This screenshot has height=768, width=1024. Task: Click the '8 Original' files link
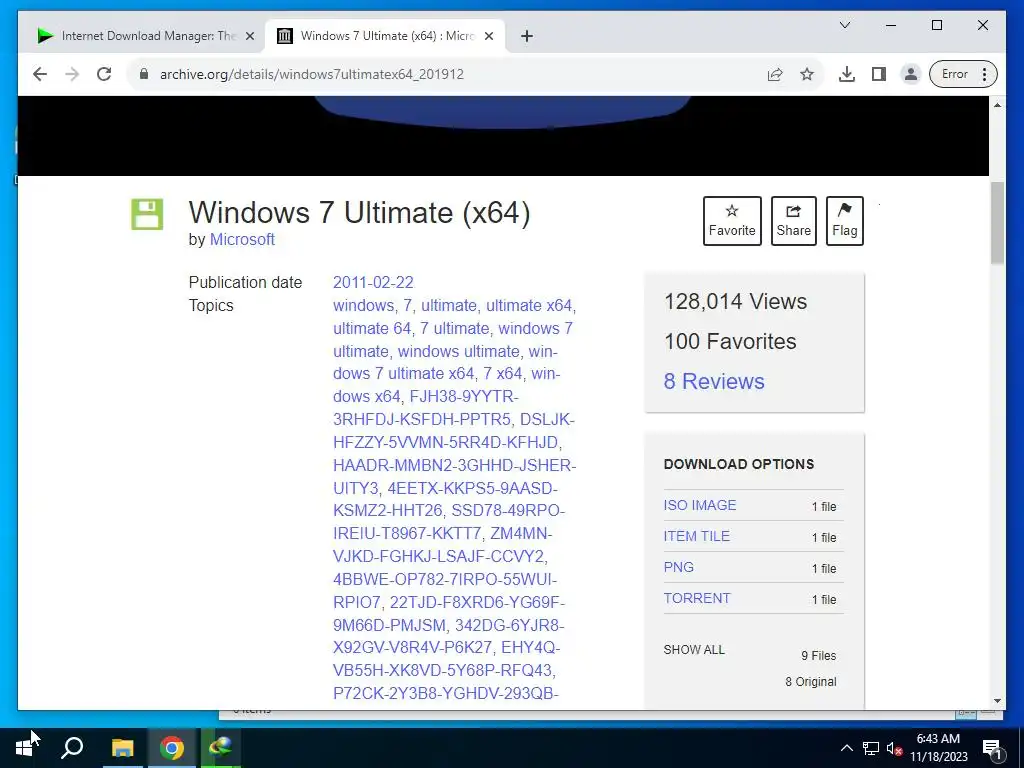pos(810,682)
